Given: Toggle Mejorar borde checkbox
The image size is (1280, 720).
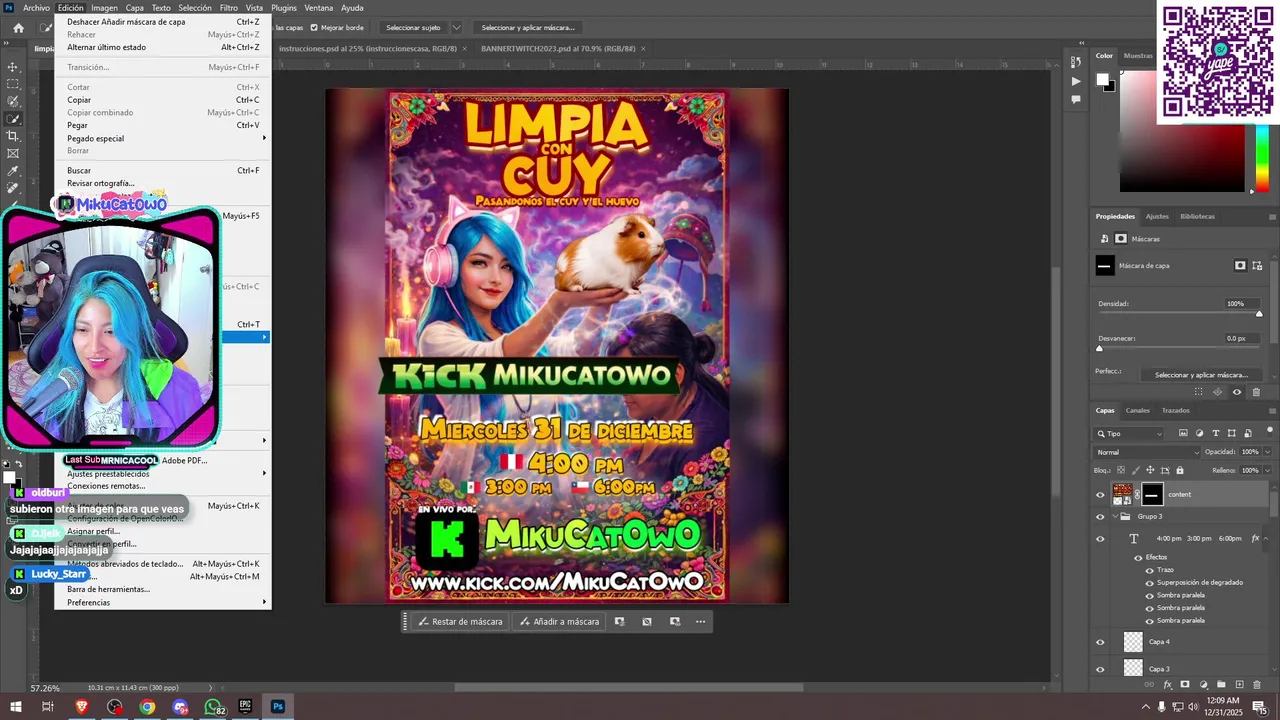Looking at the screenshot, I should (314, 28).
